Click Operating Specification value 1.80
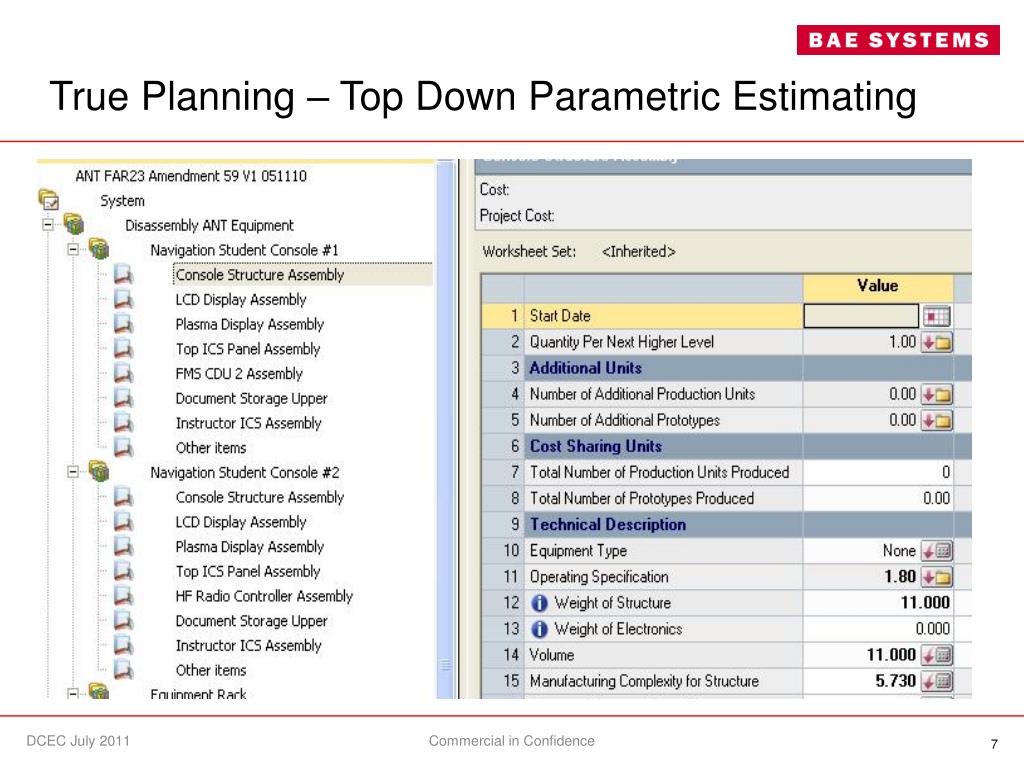The width and height of the screenshot is (1024, 768). [900, 577]
